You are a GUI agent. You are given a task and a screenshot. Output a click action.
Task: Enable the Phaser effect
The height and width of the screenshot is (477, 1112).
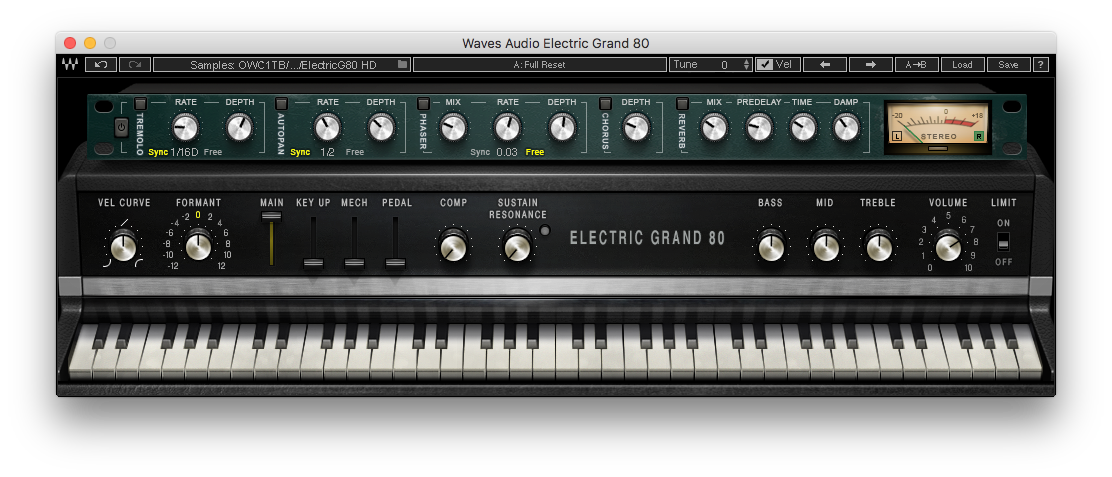(423, 103)
